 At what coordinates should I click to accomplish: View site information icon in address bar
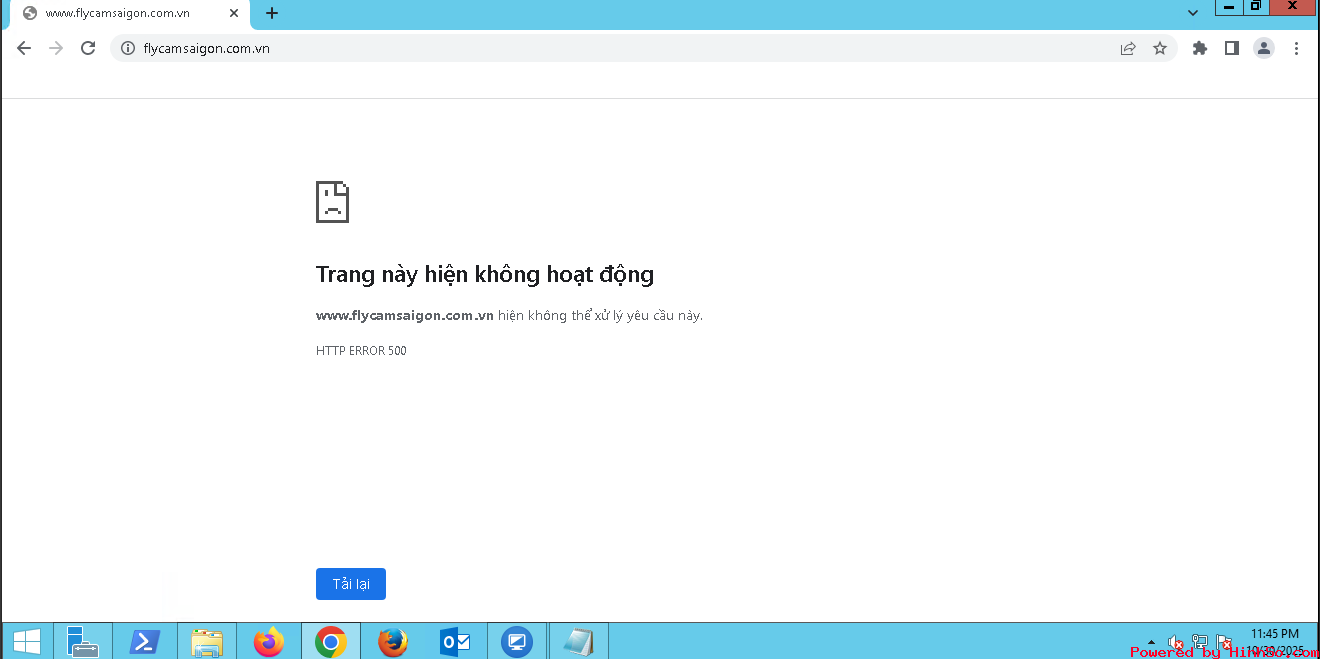click(127, 48)
